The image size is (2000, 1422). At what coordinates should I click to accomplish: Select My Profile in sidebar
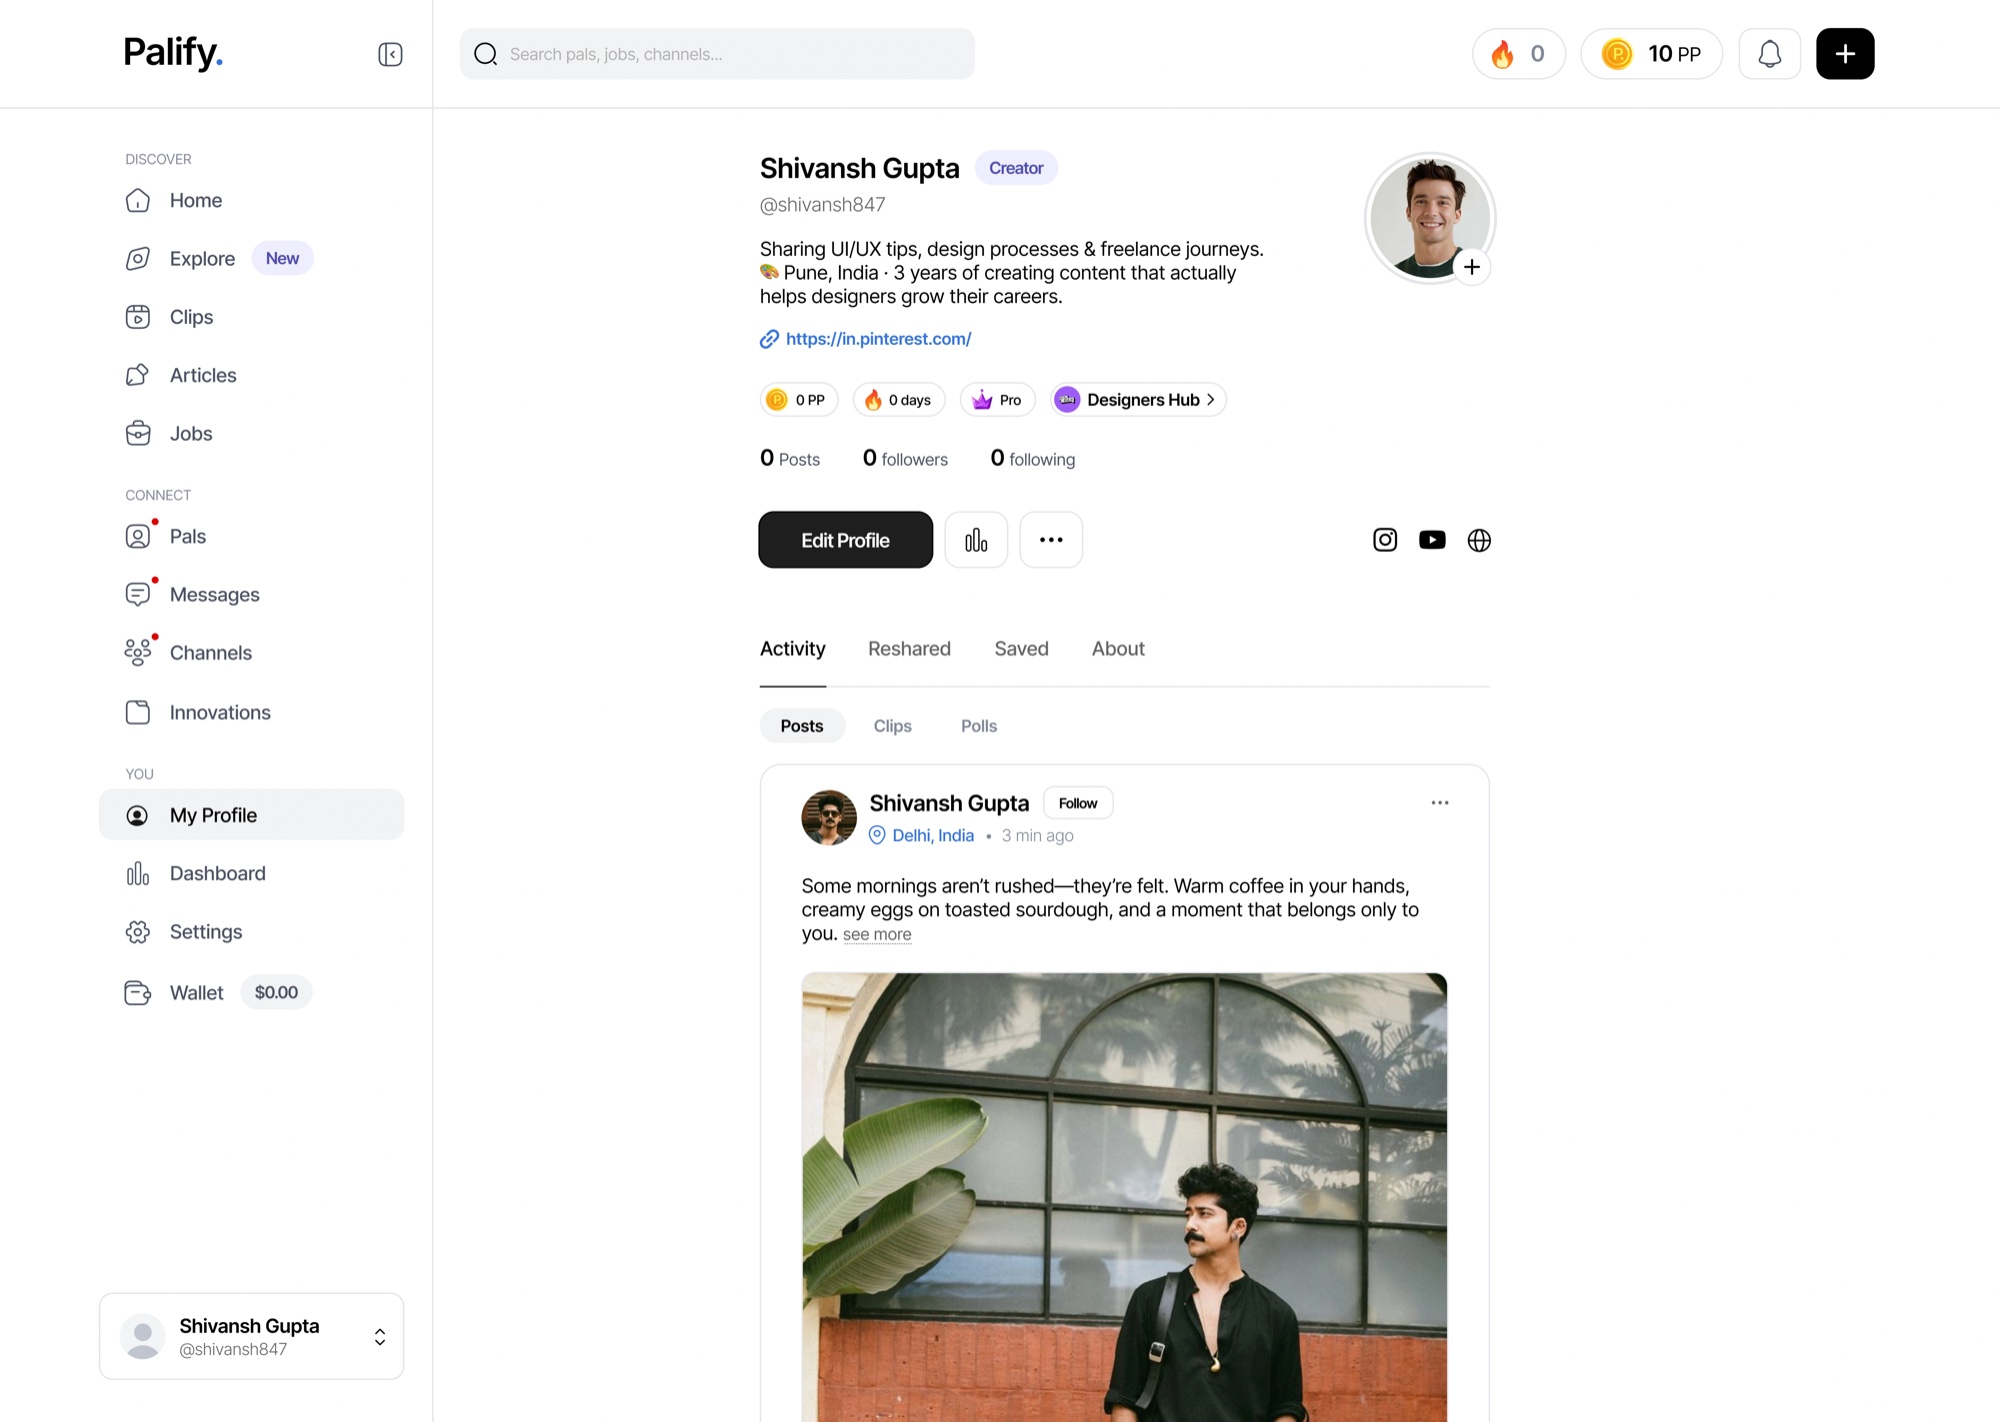[x=252, y=815]
